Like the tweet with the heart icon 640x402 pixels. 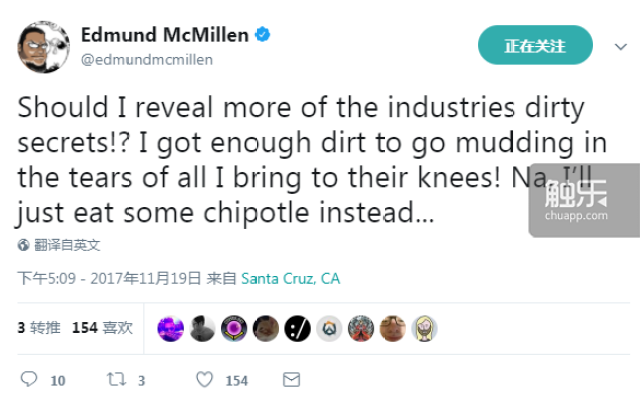point(204,380)
